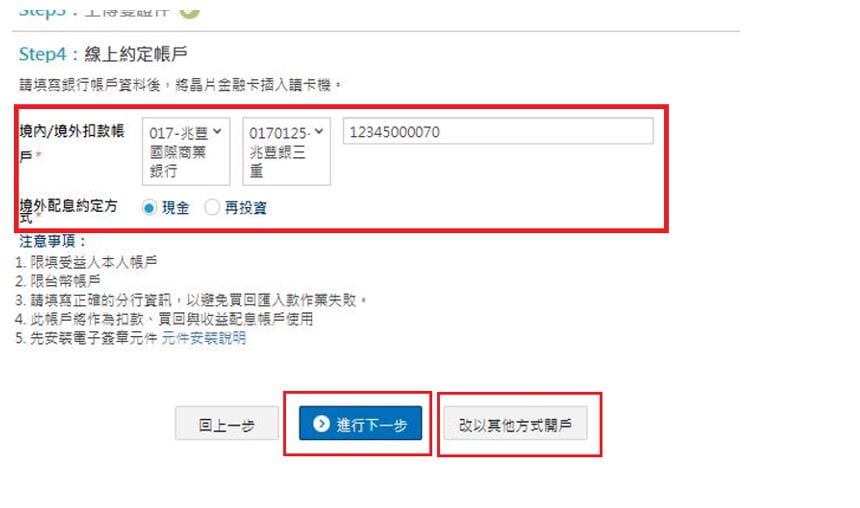Click the blue 進行下一步 button

point(360,423)
